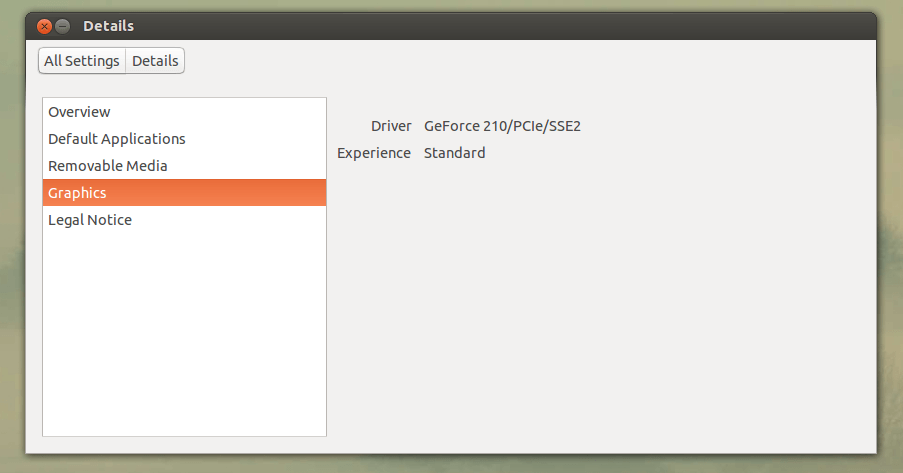Select the highlighted Graphics item
This screenshot has height=473, width=903.
[x=77, y=193]
